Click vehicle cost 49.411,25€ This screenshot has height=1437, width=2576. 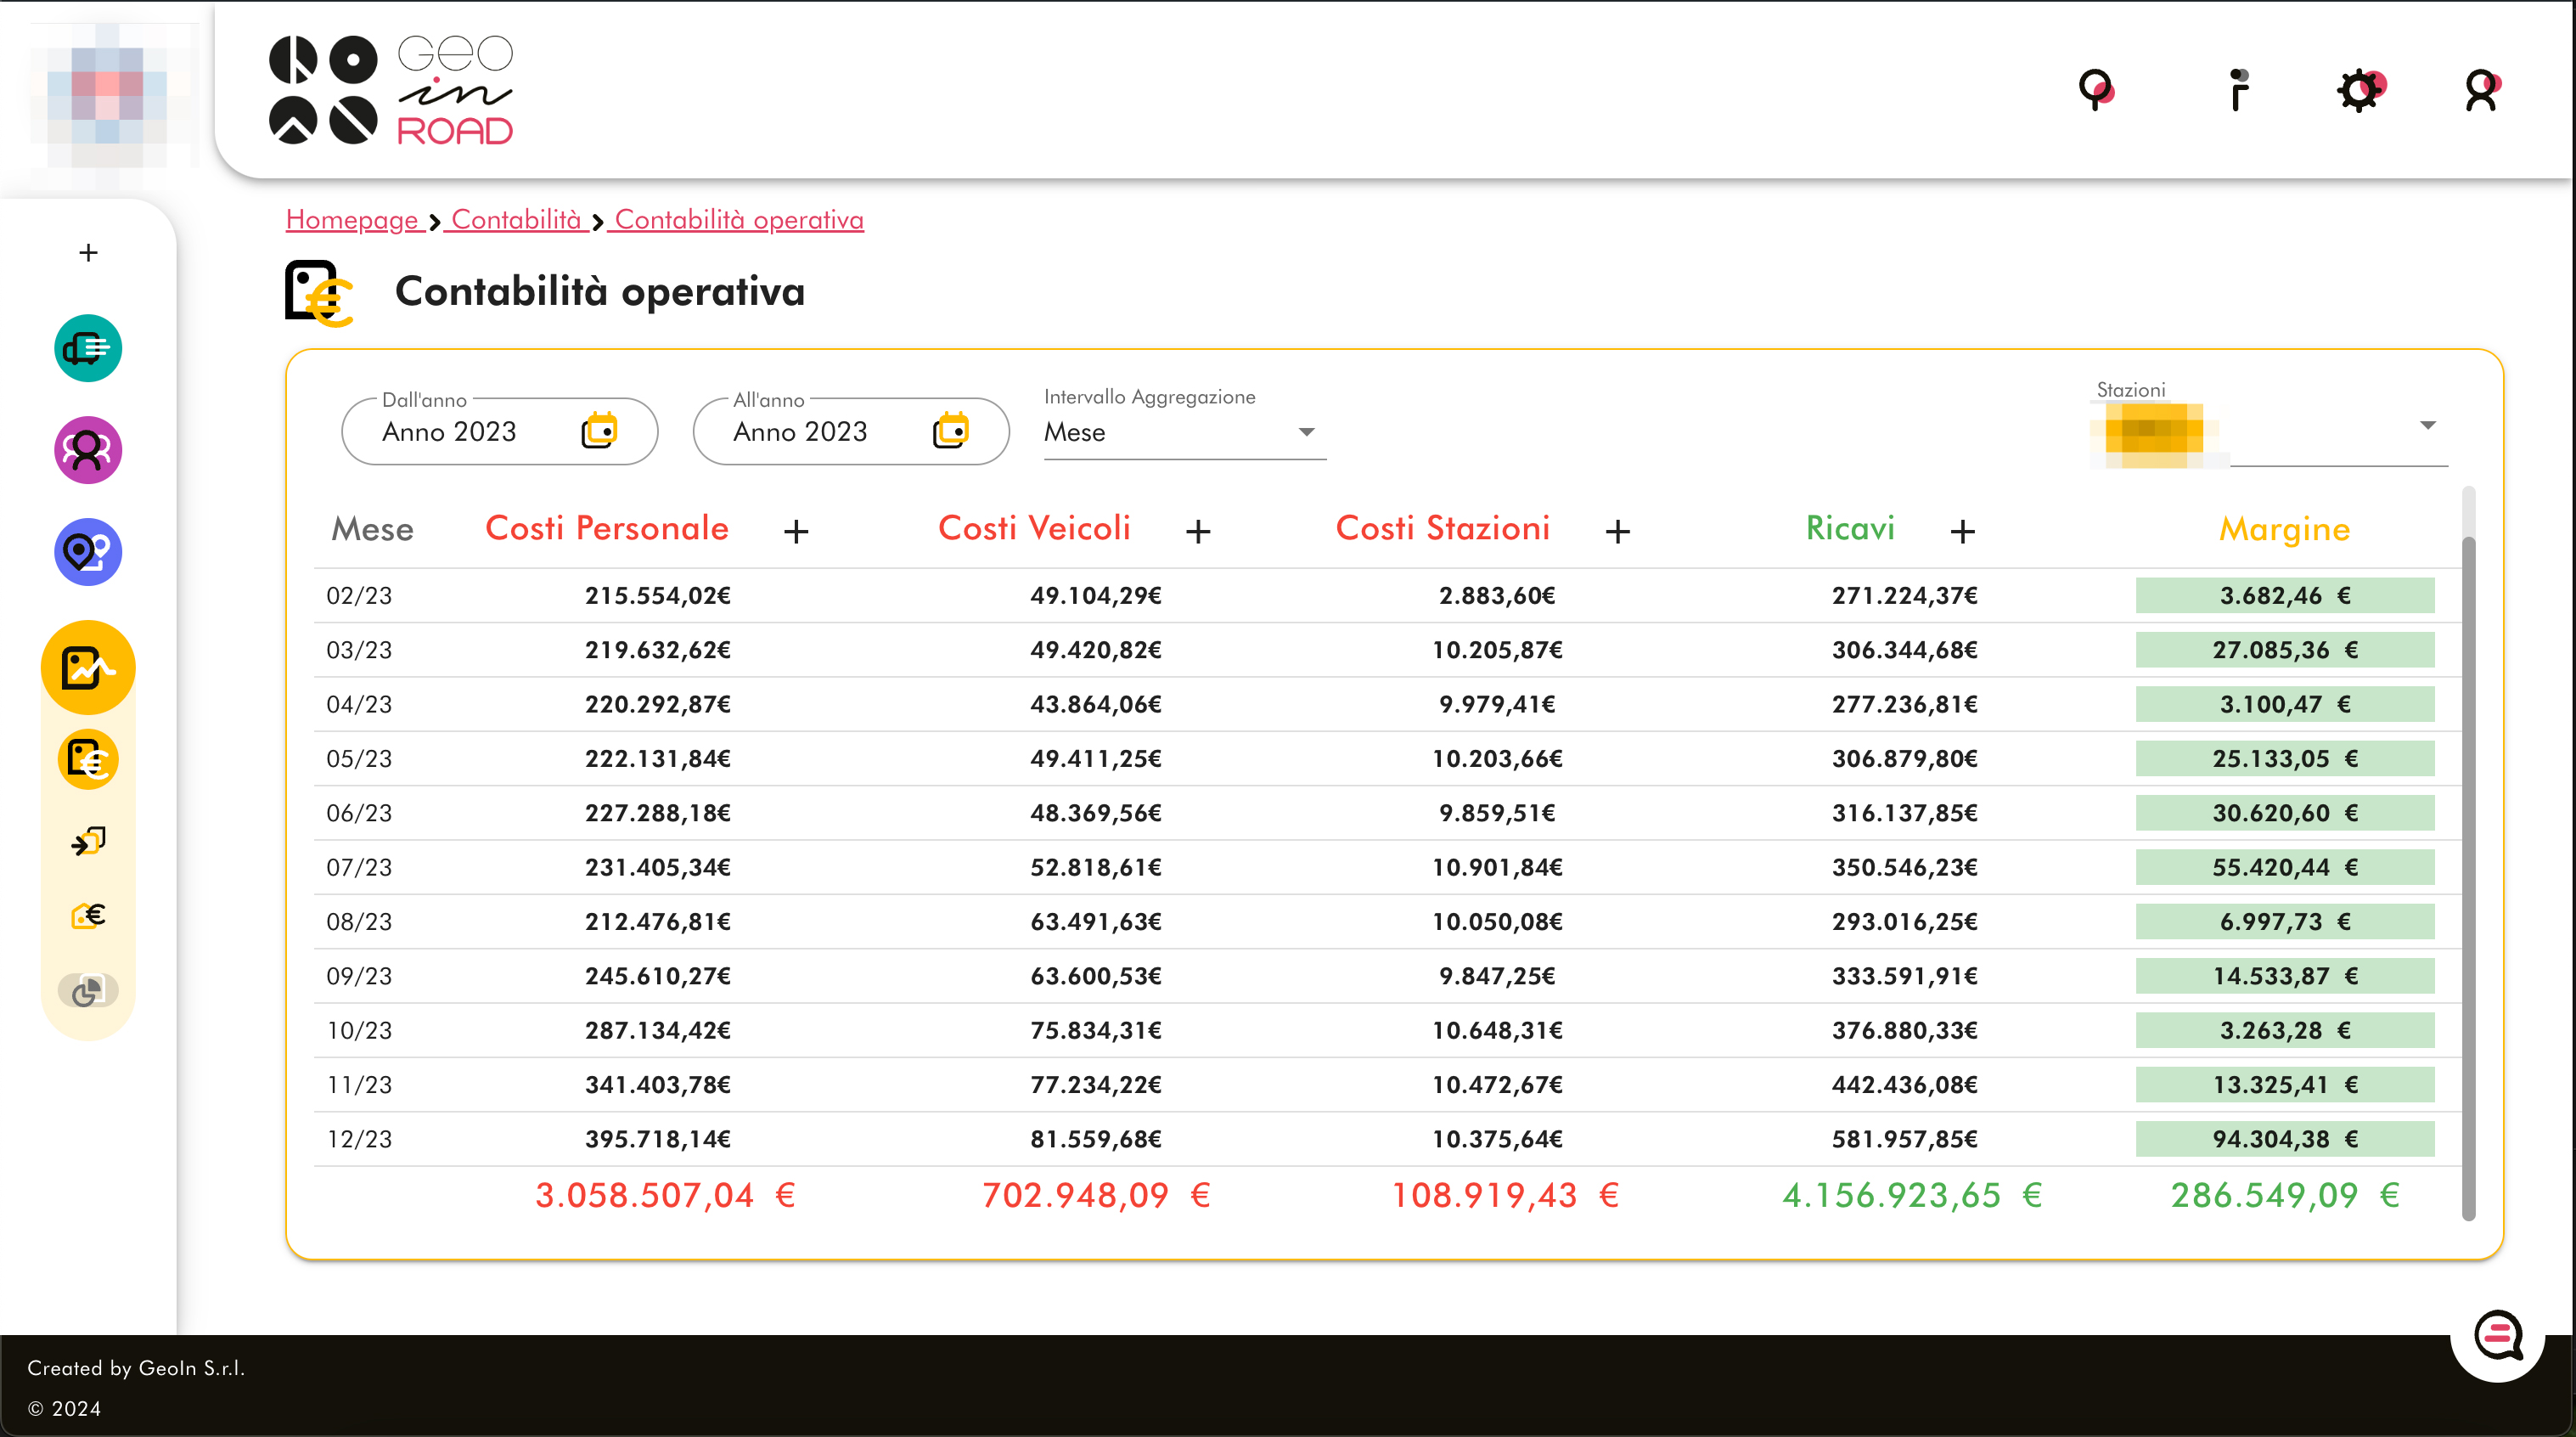[1096, 758]
